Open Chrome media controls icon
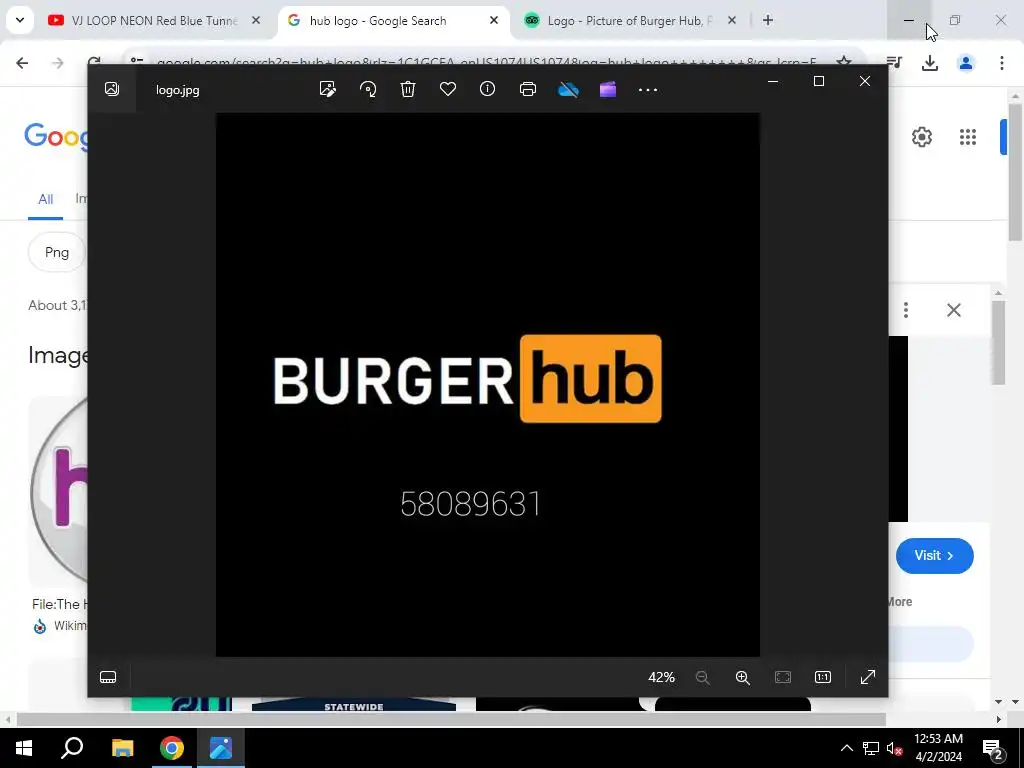The height and width of the screenshot is (768, 1024). [x=894, y=63]
